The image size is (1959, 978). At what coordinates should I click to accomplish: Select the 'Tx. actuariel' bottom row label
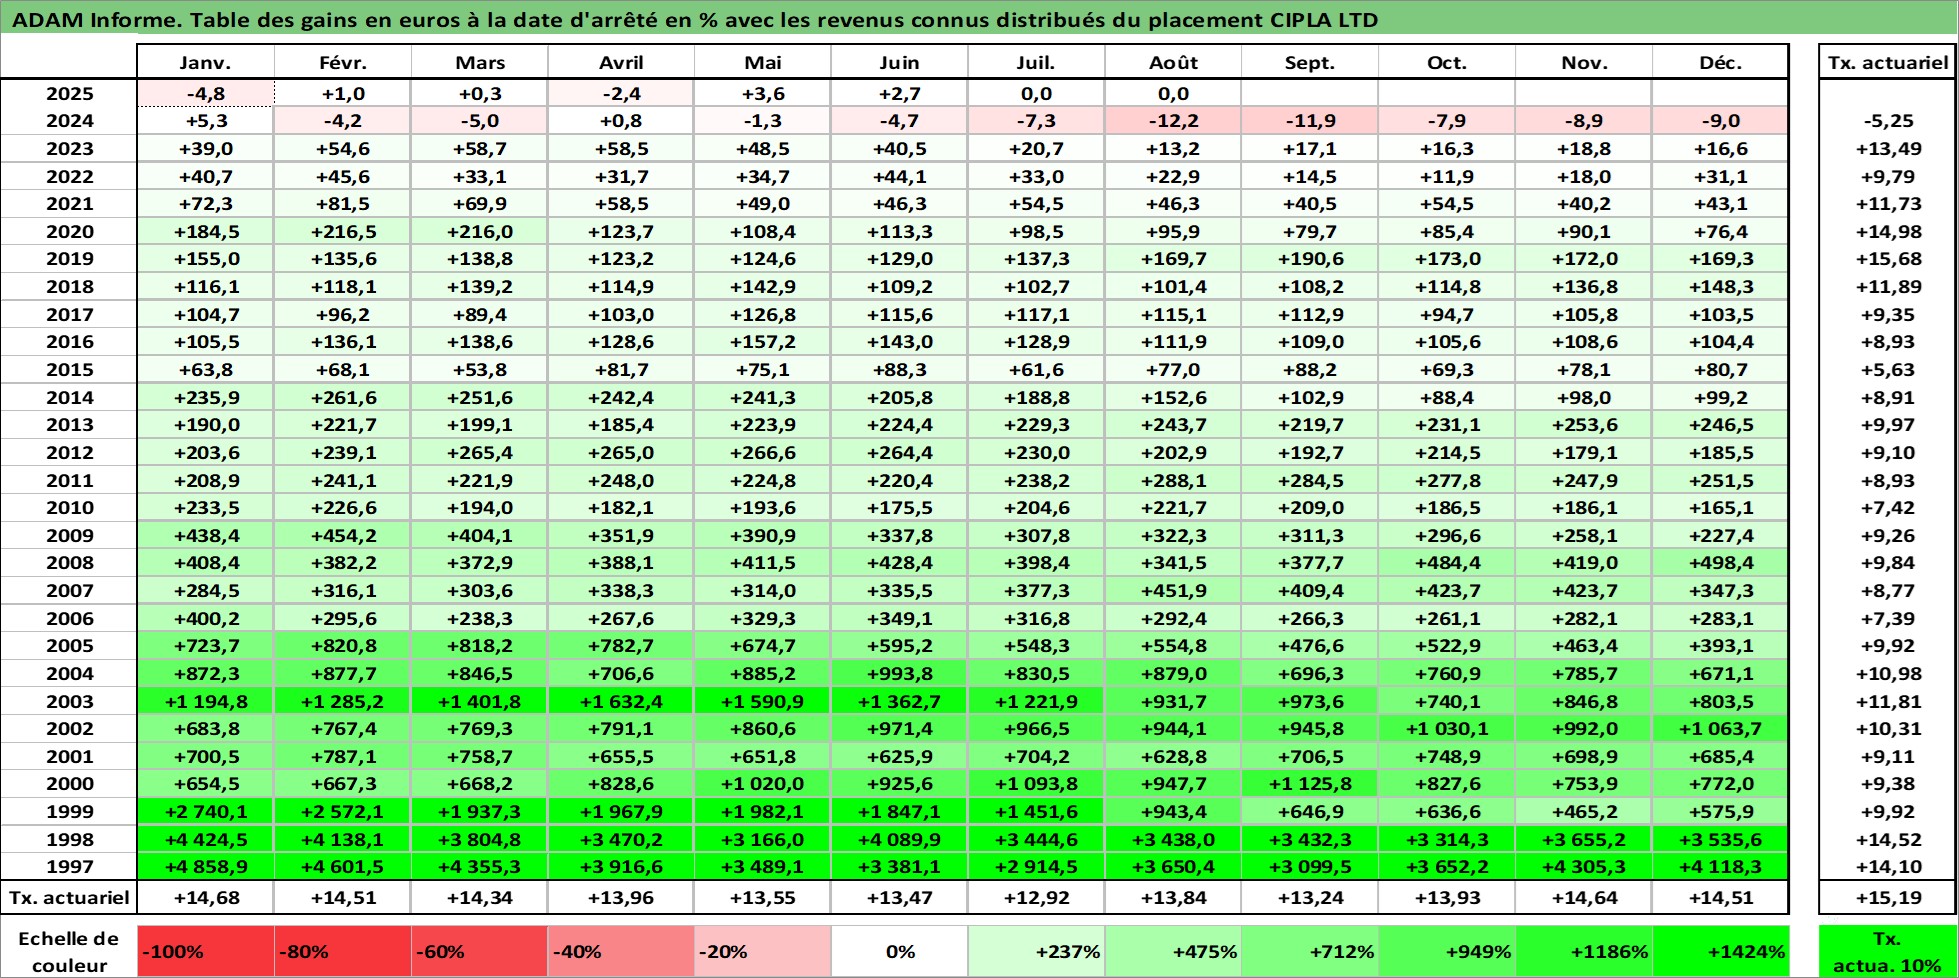tap(69, 898)
